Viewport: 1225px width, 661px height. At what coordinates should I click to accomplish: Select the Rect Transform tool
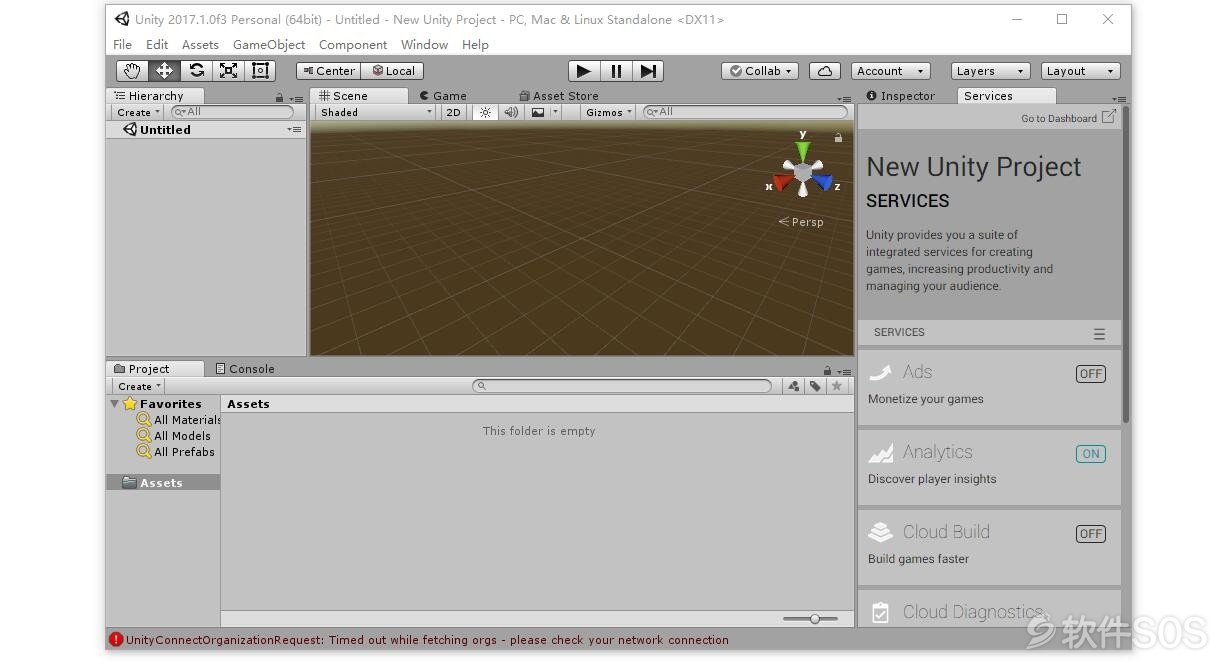[260, 70]
